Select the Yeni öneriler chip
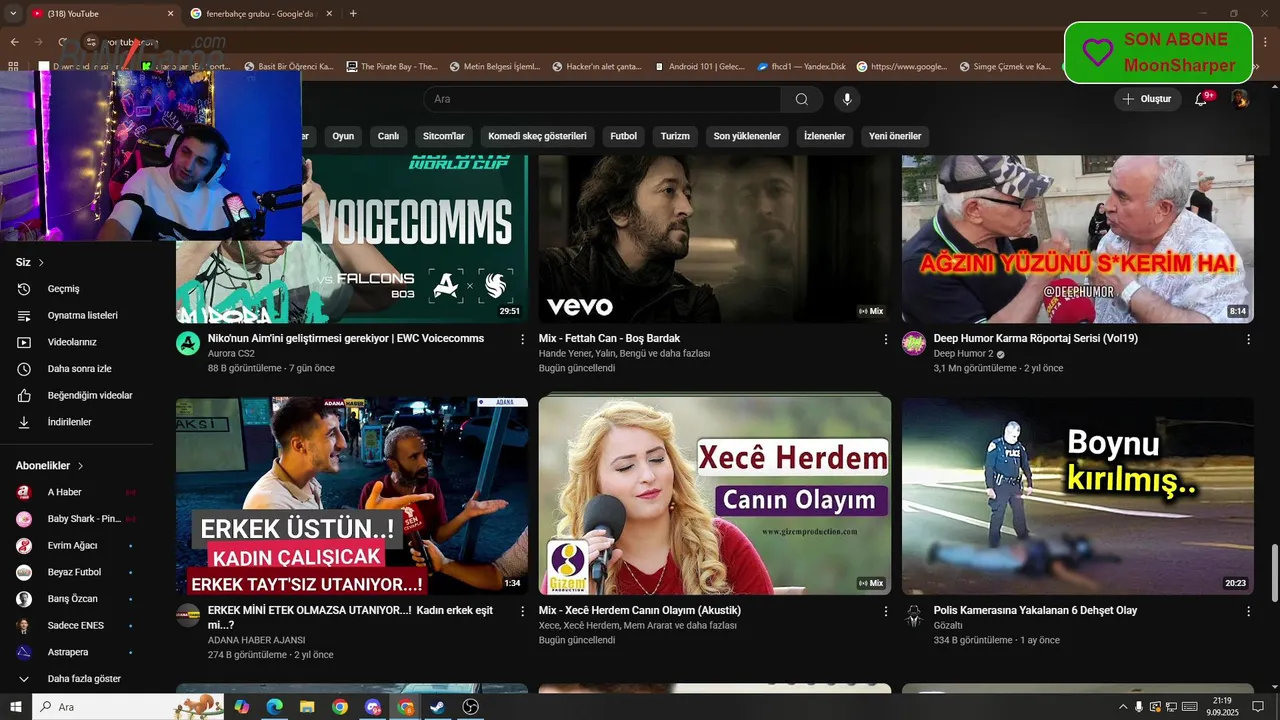 (895, 136)
